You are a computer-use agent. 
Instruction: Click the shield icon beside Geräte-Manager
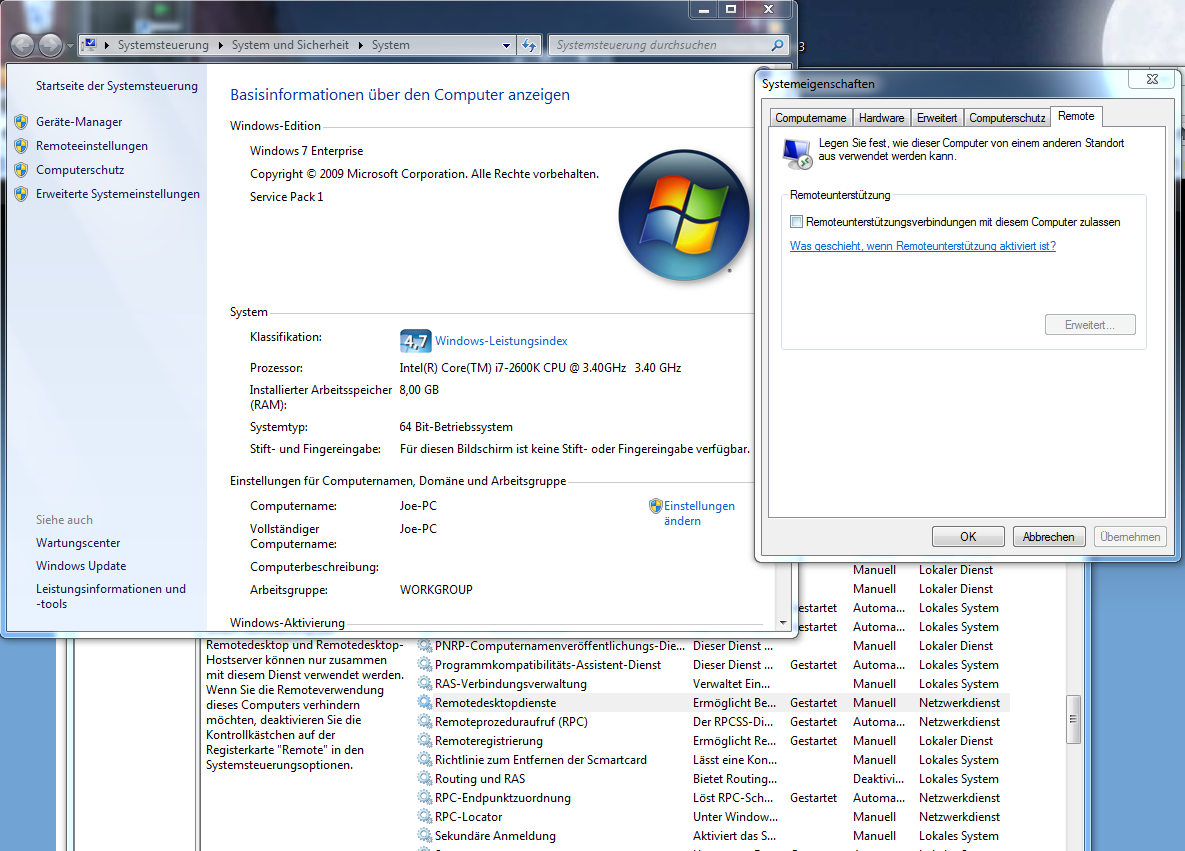[21, 122]
